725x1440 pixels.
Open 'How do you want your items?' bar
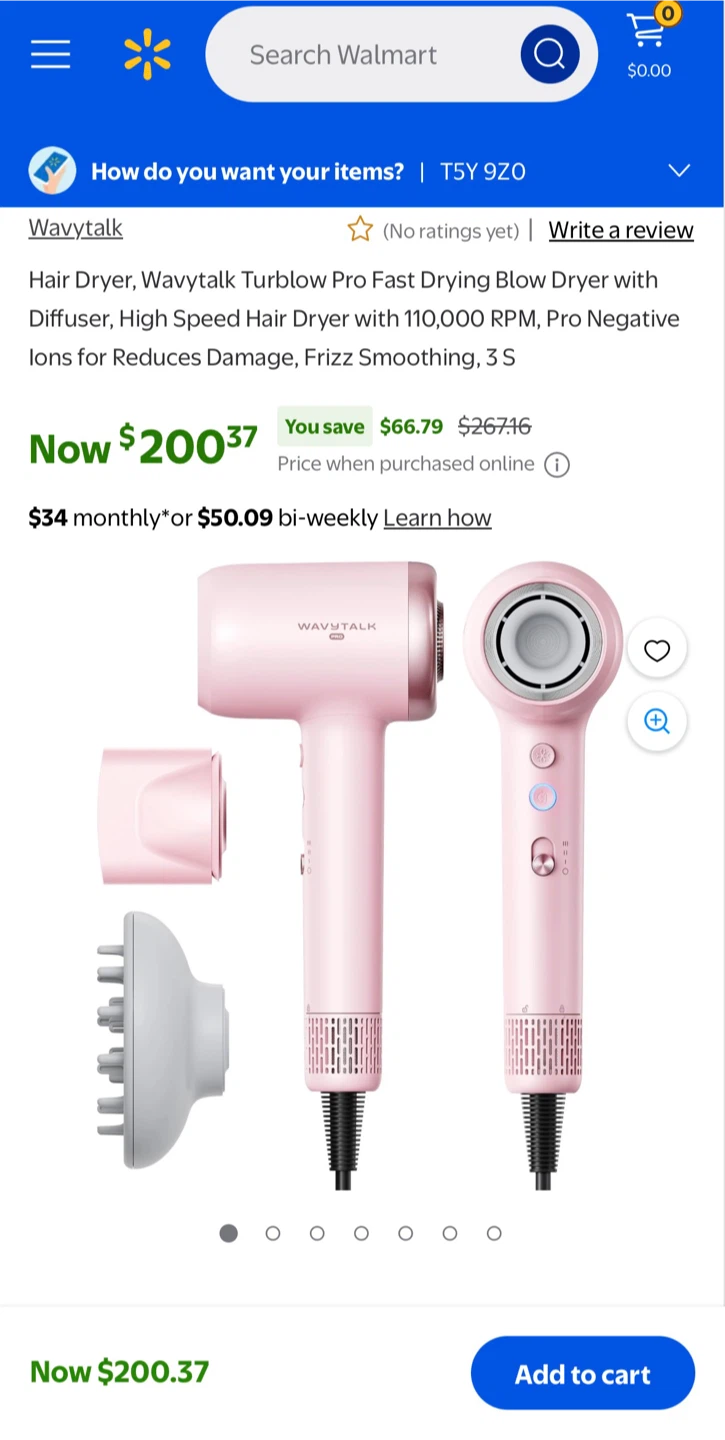362,171
